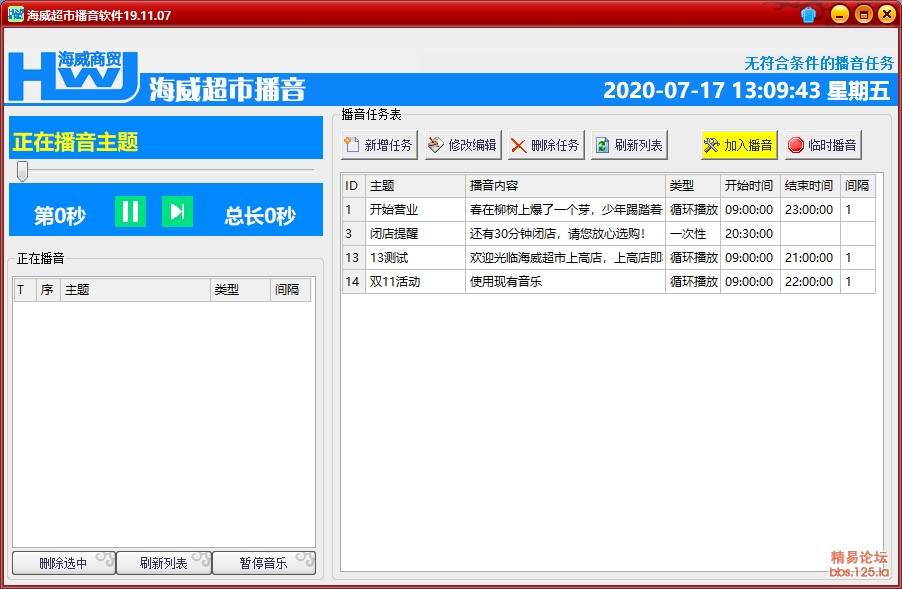The width and height of the screenshot is (902, 589).
Task: Click the T column header in the playing list
Action: [25, 289]
